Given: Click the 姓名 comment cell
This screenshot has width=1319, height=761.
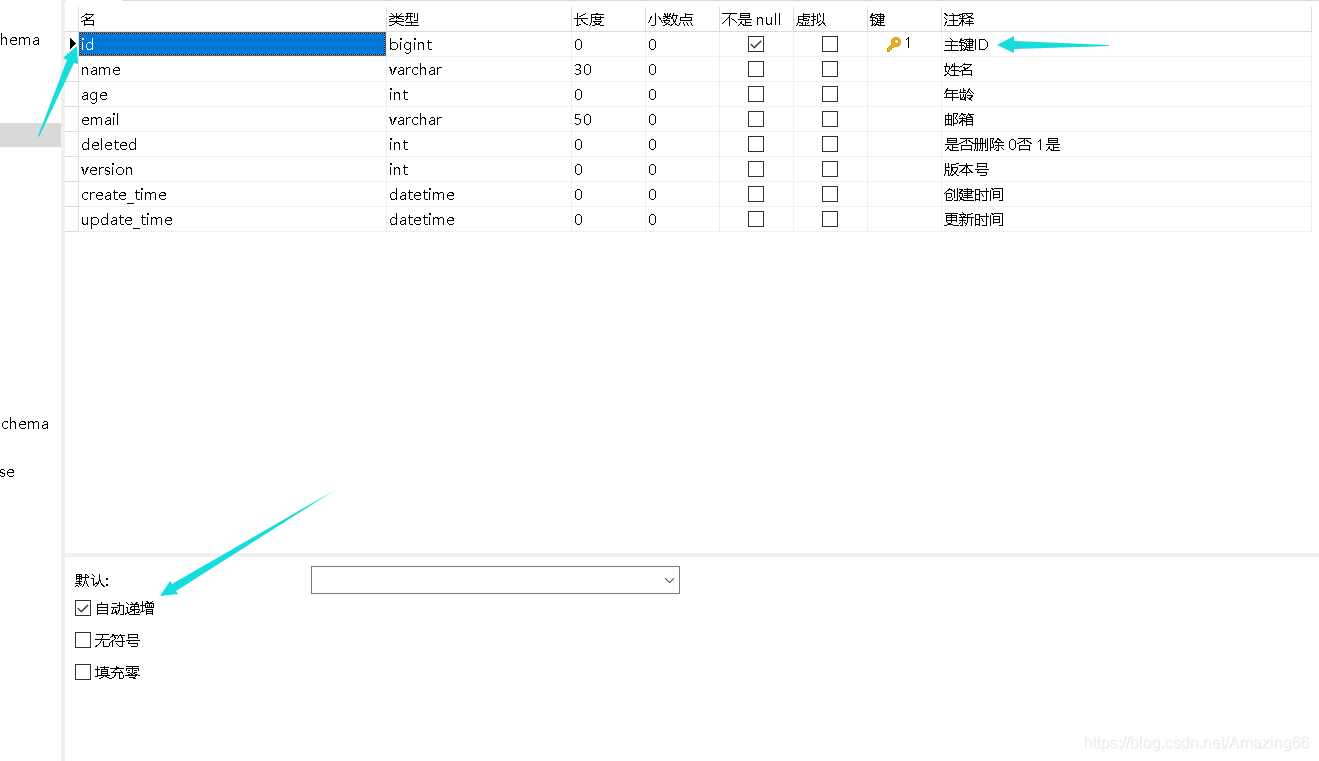Looking at the screenshot, I should (1126, 69).
